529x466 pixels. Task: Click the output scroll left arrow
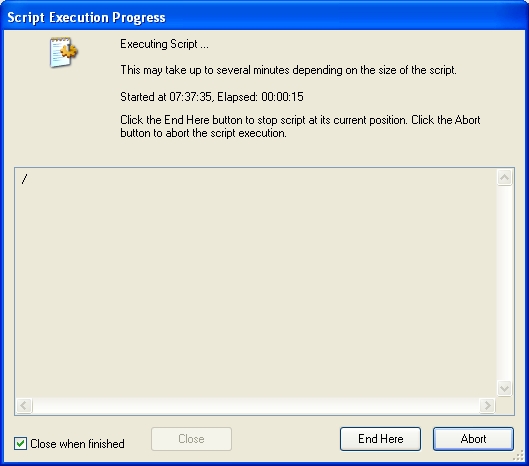[x=24, y=405]
